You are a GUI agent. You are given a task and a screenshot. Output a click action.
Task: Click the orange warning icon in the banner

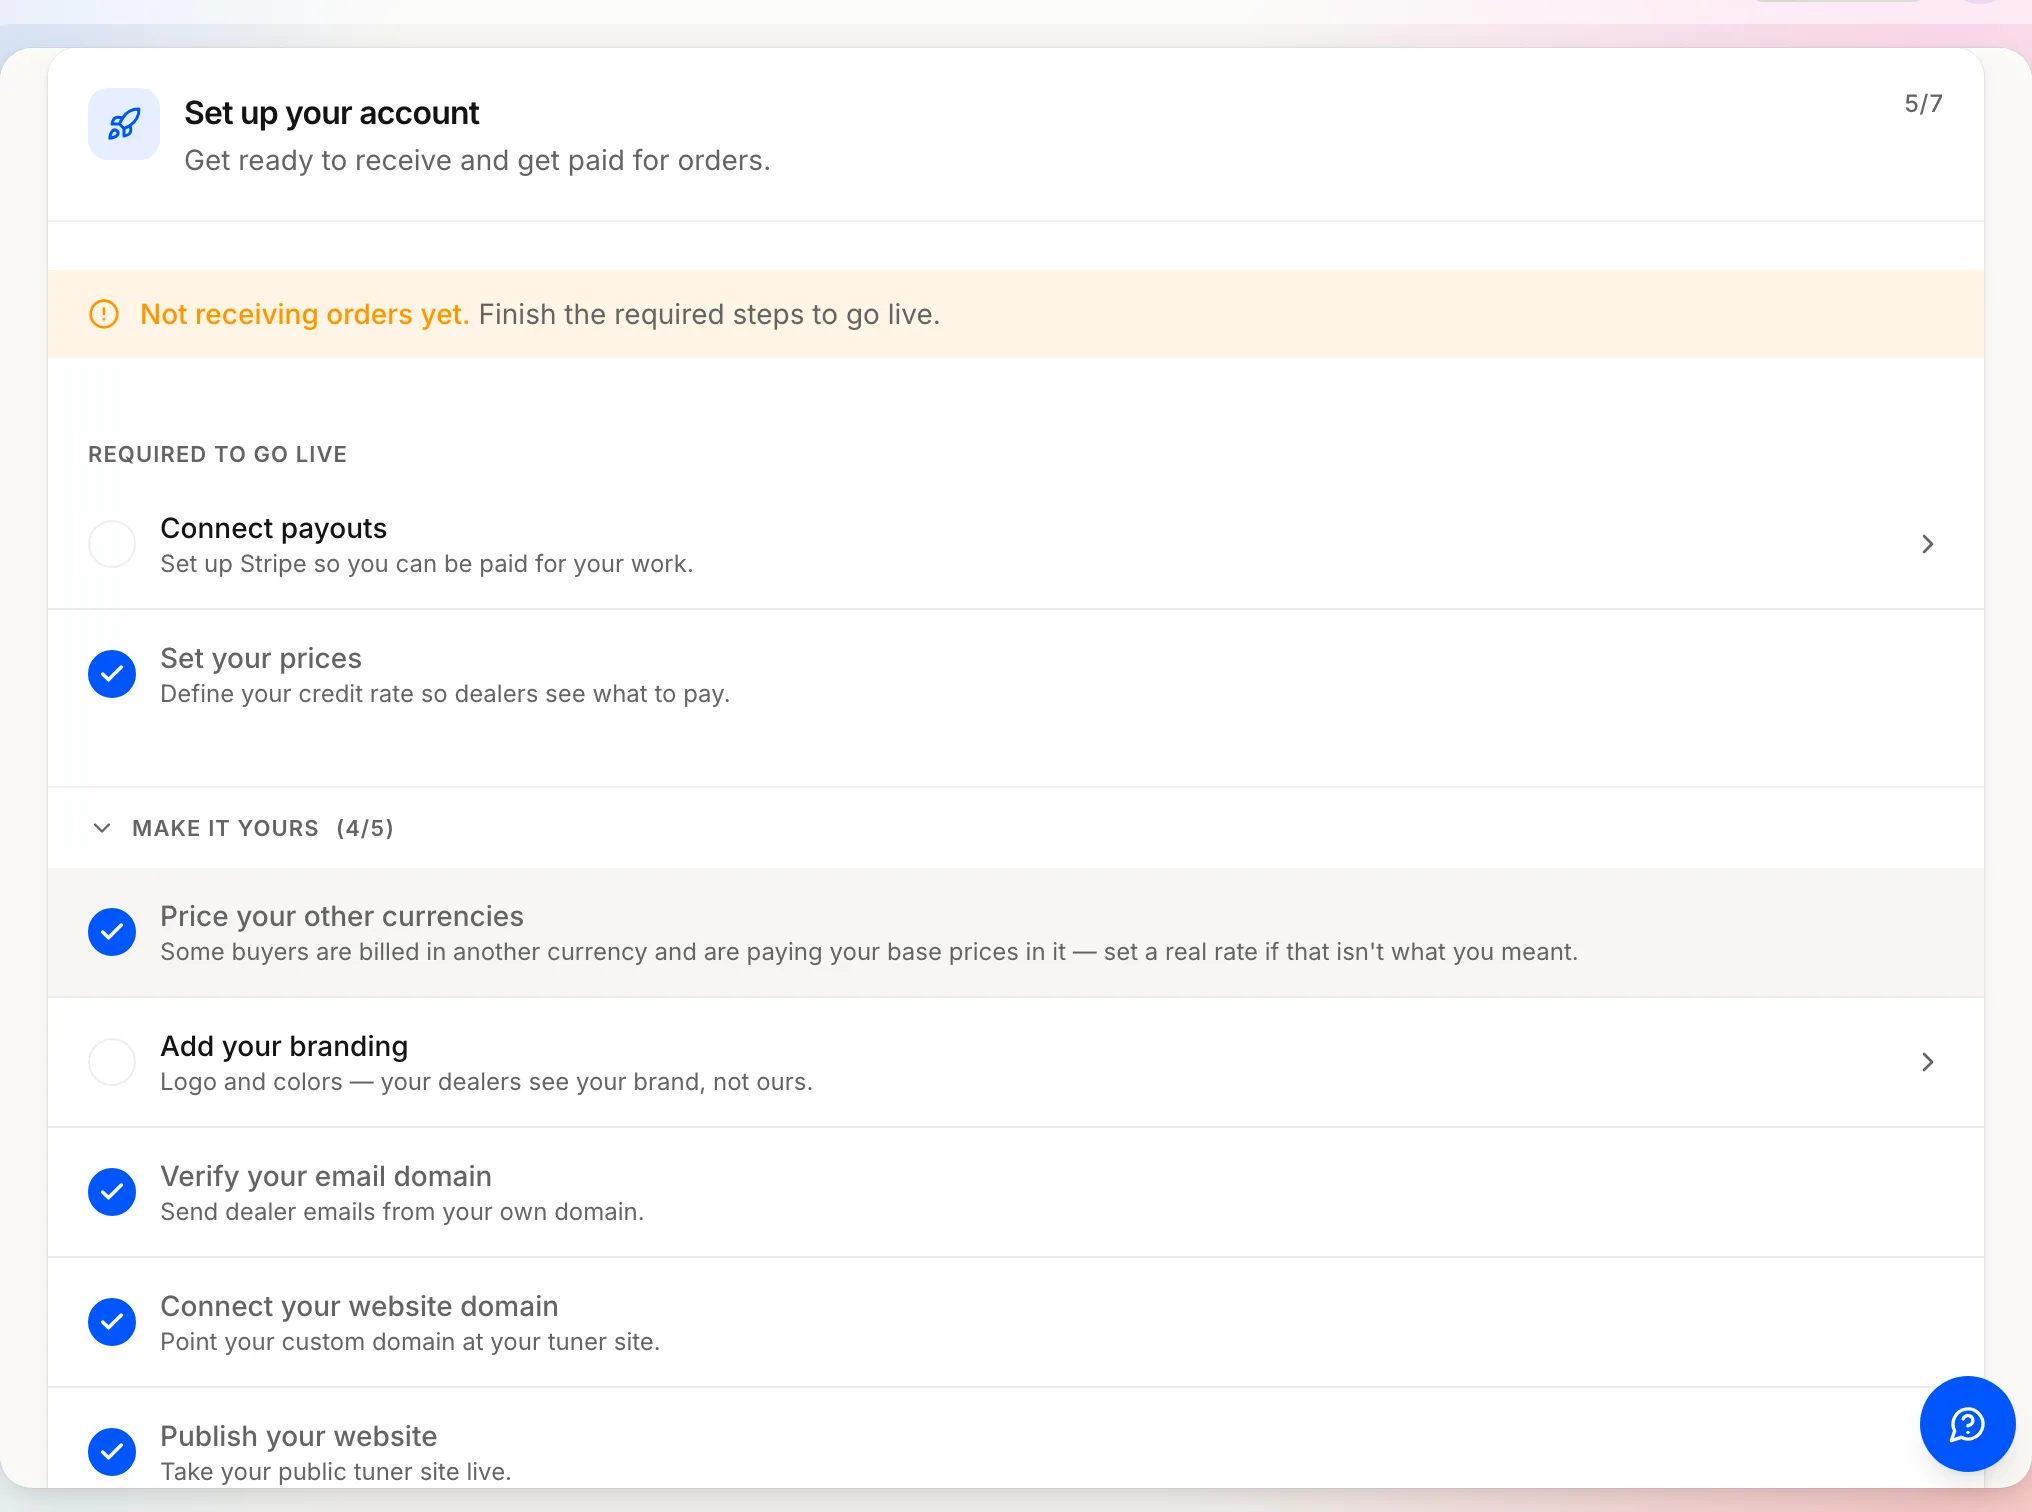(104, 314)
